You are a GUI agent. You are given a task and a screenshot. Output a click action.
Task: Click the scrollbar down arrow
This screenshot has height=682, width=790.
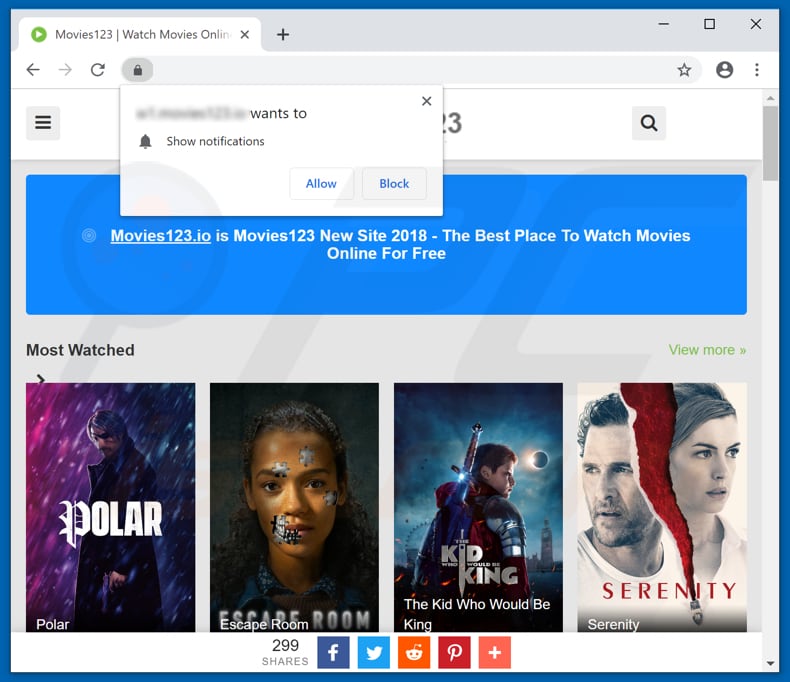coord(770,663)
